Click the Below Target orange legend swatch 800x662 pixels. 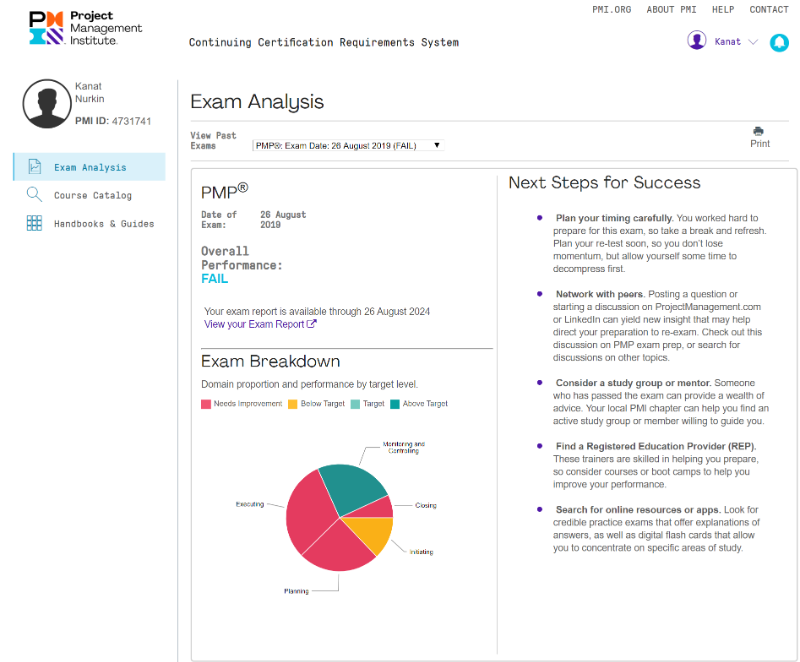[x=293, y=404]
